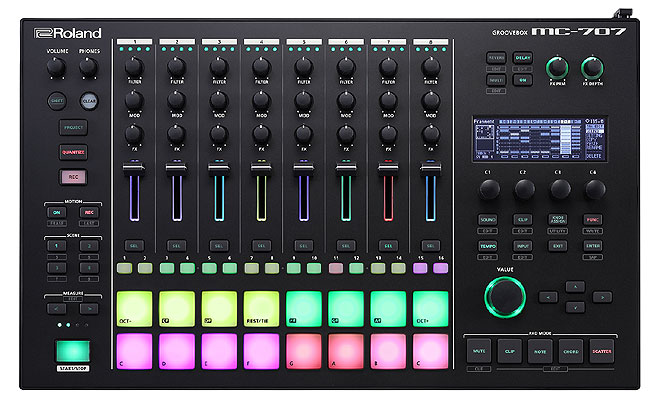660x408 pixels.
Task: Toggle the REVERB effect button
Action: coord(496,58)
